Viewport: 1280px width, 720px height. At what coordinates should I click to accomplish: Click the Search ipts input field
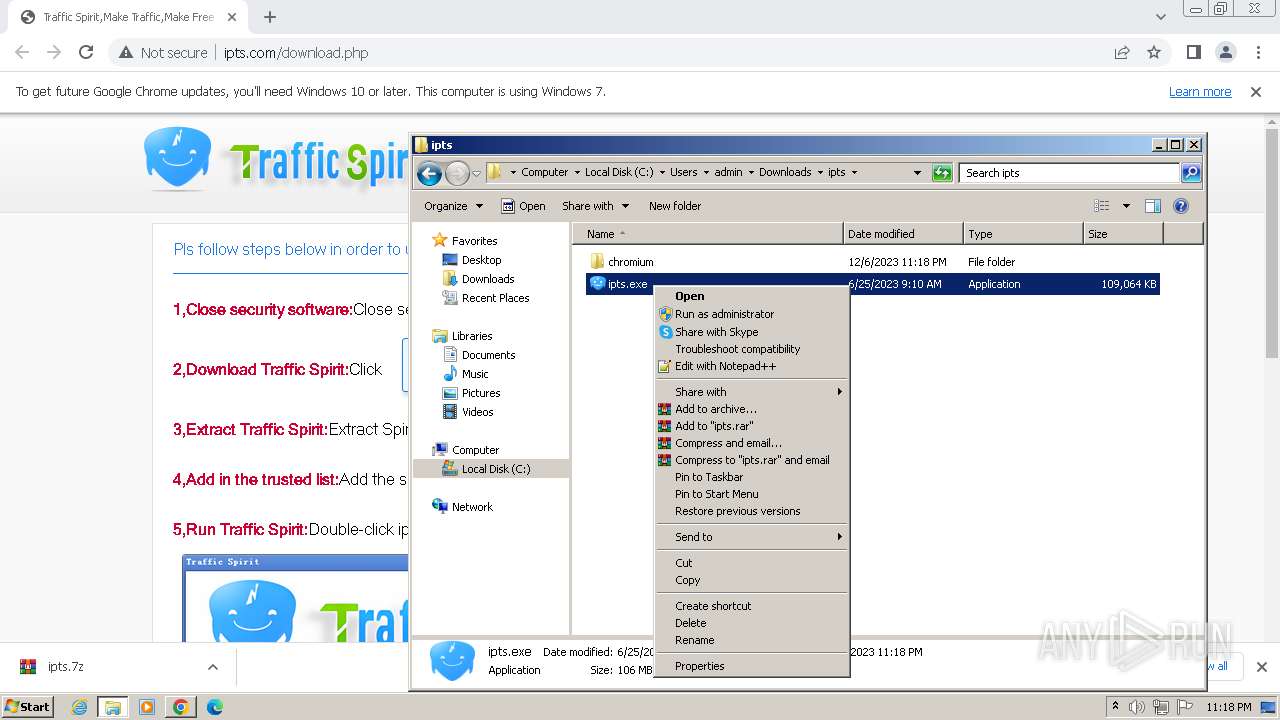pyautogui.click(x=1069, y=173)
